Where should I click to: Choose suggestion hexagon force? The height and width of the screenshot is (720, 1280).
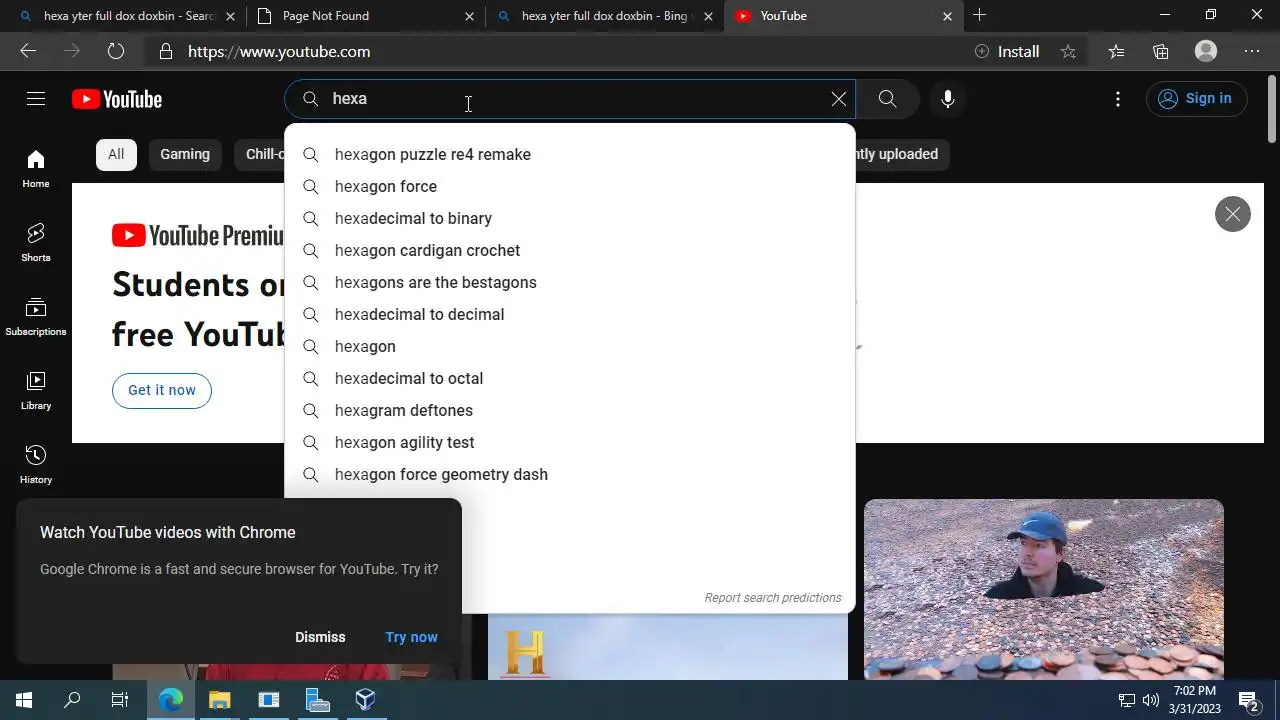[x=570, y=186]
